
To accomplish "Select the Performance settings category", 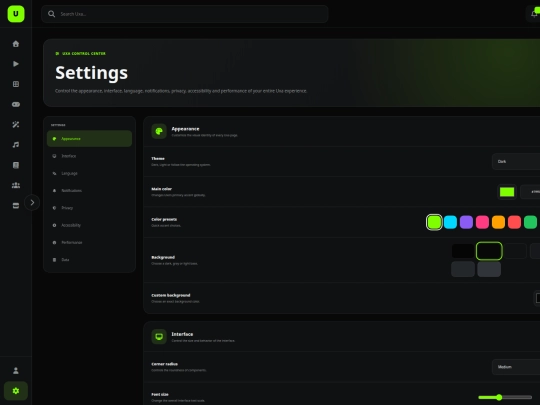I will [89, 242].
